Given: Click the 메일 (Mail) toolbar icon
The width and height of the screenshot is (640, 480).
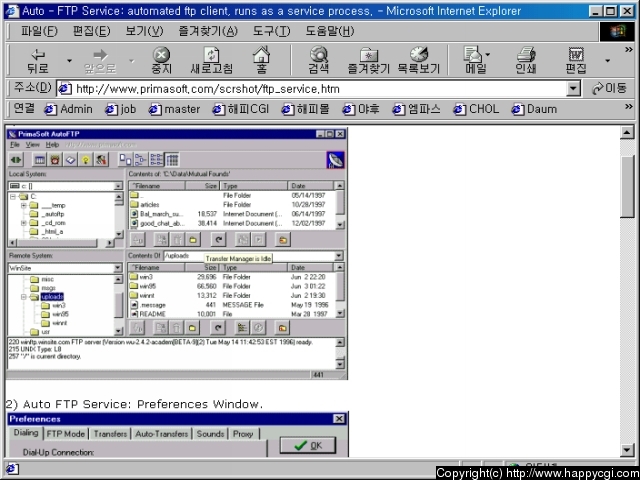Looking at the screenshot, I should (x=475, y=60).
